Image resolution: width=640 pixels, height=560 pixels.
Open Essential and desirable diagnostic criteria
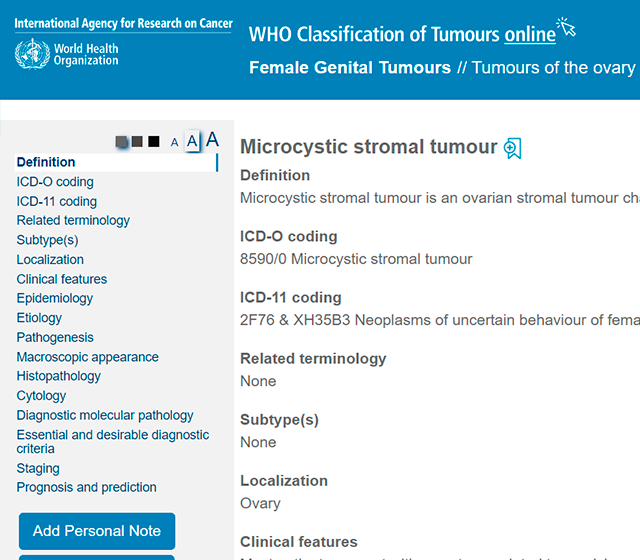[113, 442]
